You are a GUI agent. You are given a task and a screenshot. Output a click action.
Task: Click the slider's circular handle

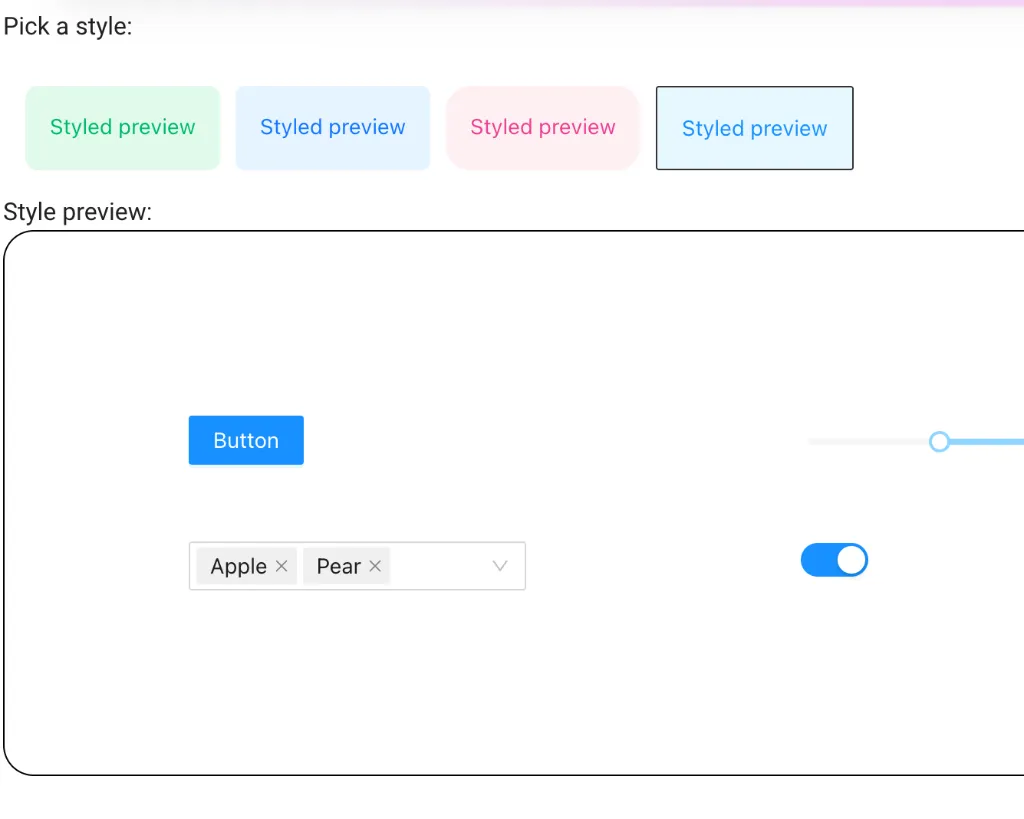click(939, 441)
